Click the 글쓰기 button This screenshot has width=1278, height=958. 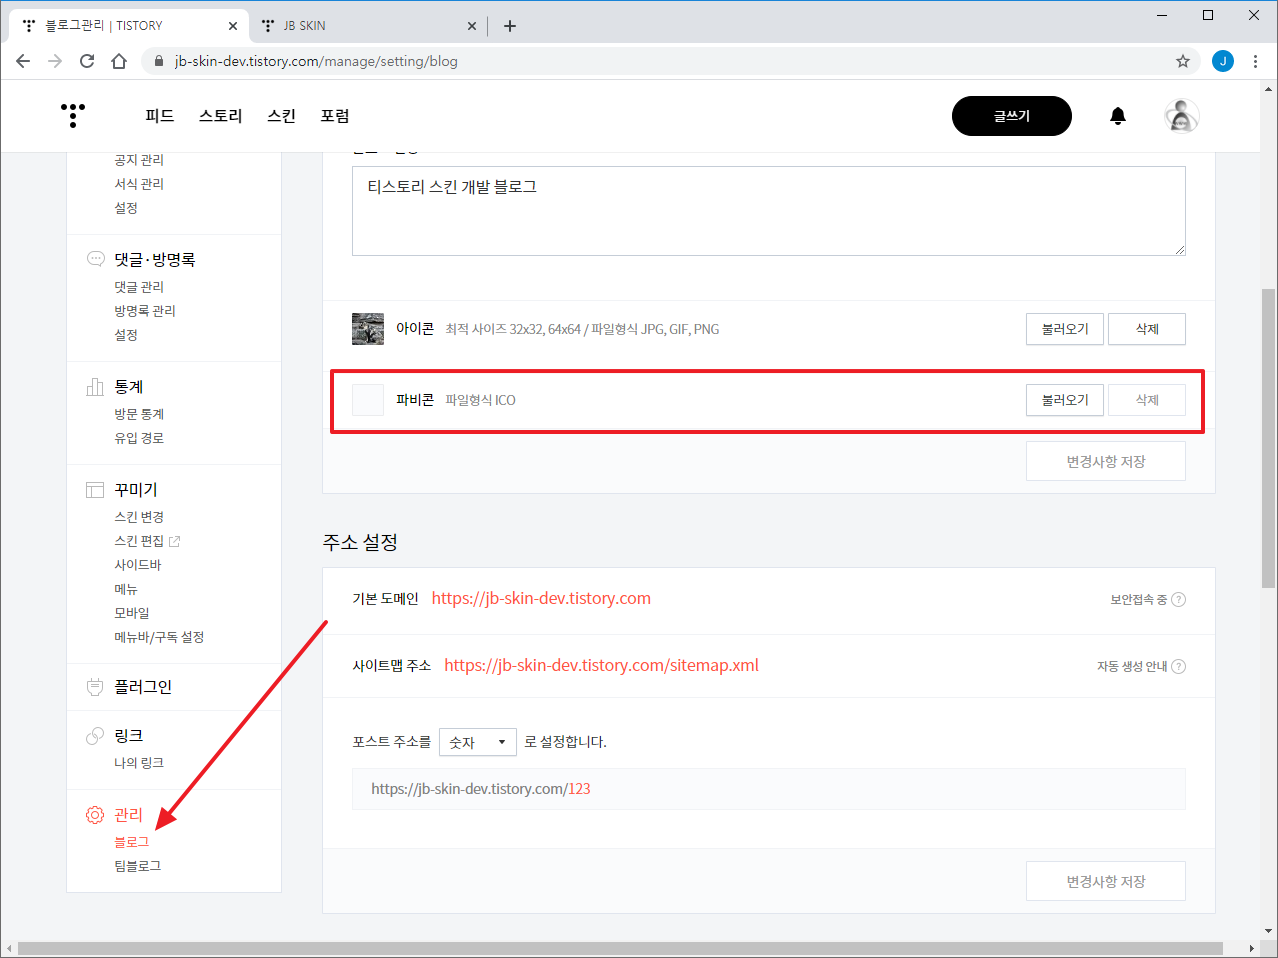(1012, 116)
